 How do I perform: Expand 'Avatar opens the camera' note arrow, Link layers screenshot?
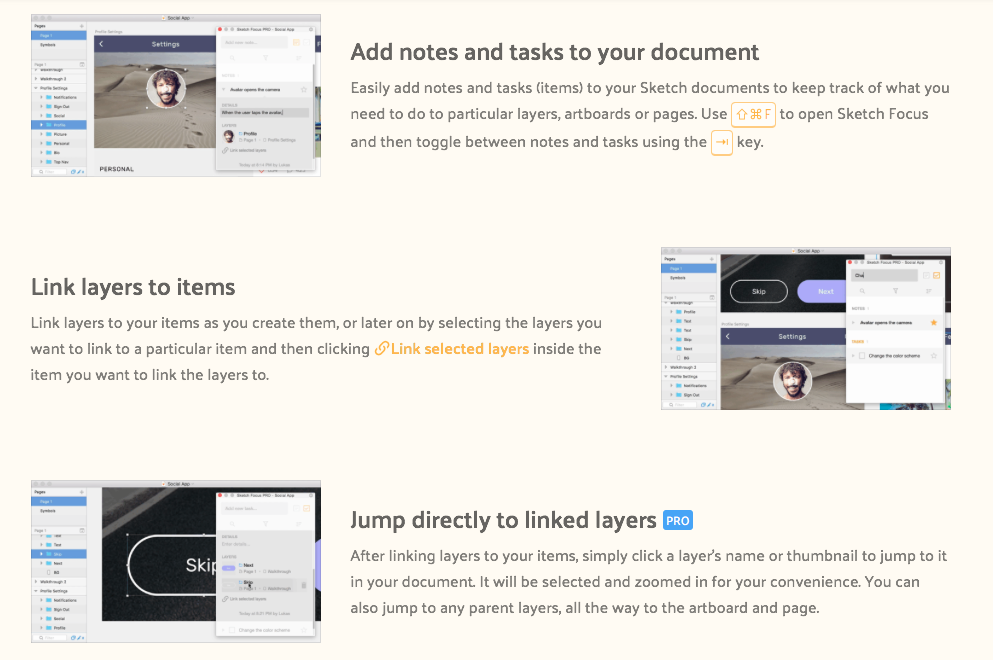(x=853, y=322)
